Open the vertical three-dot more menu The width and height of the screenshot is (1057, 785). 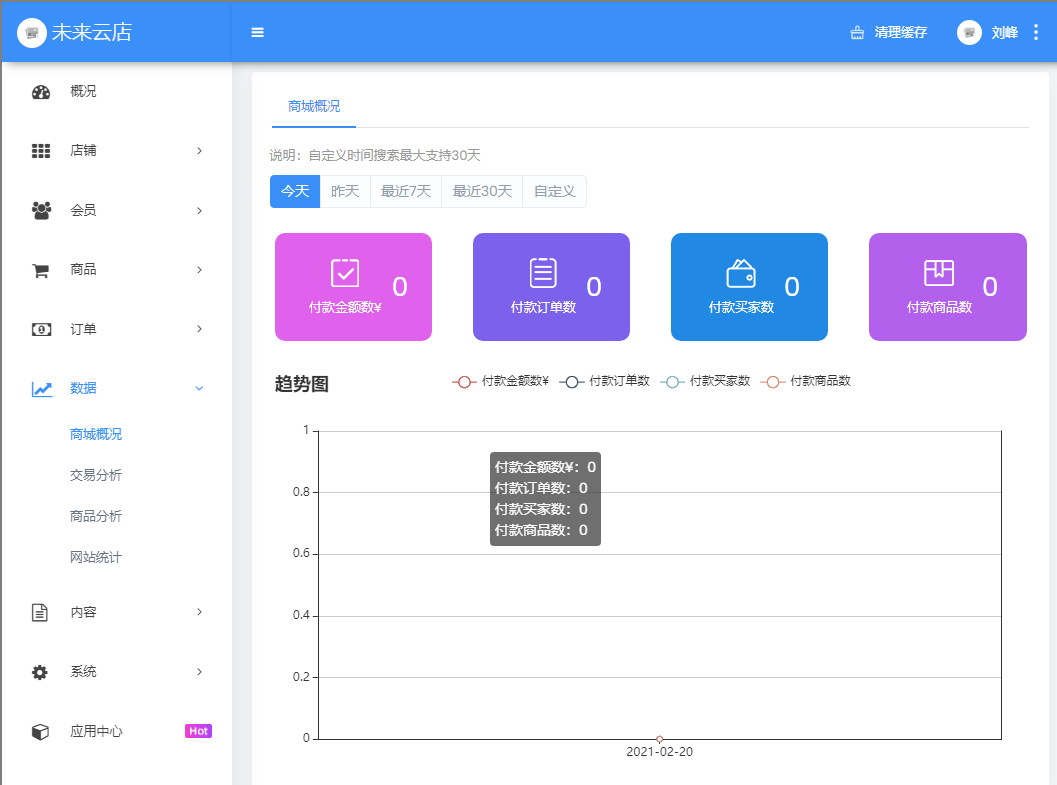[1036, 32]
